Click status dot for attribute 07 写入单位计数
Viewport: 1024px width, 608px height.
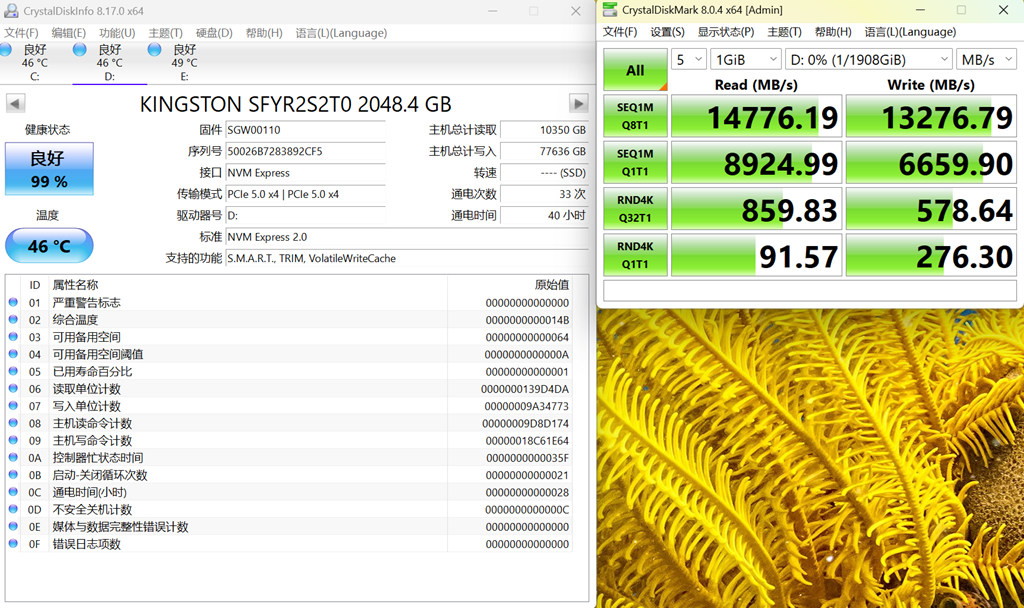click(x=12, y=406)
